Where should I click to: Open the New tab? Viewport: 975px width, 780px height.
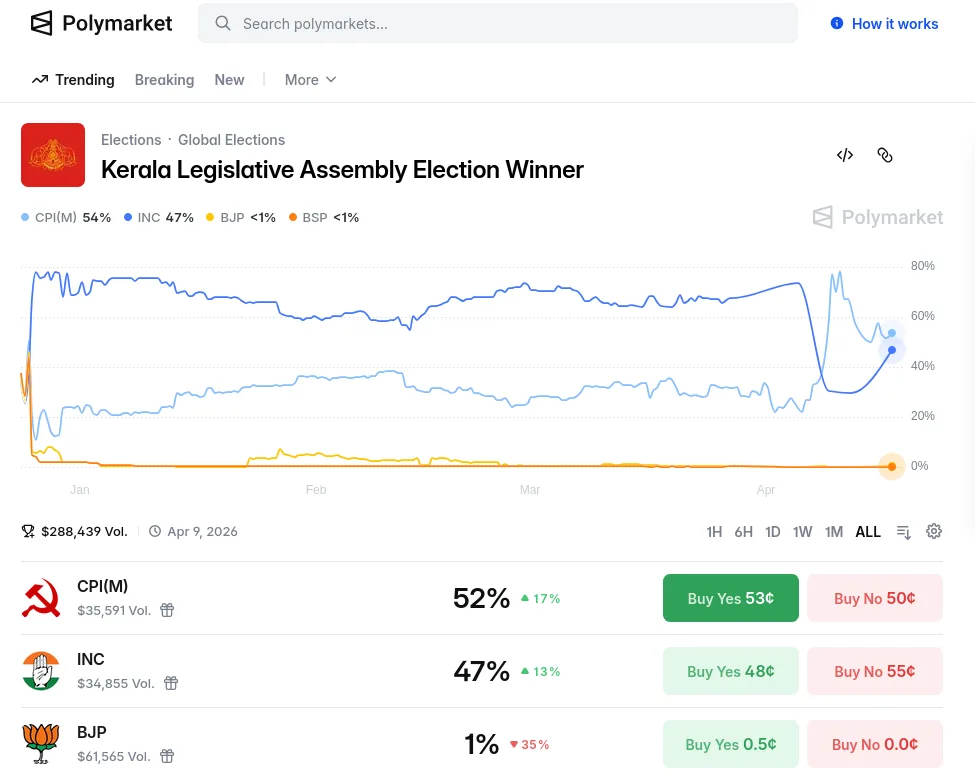[x=229, y=80]
